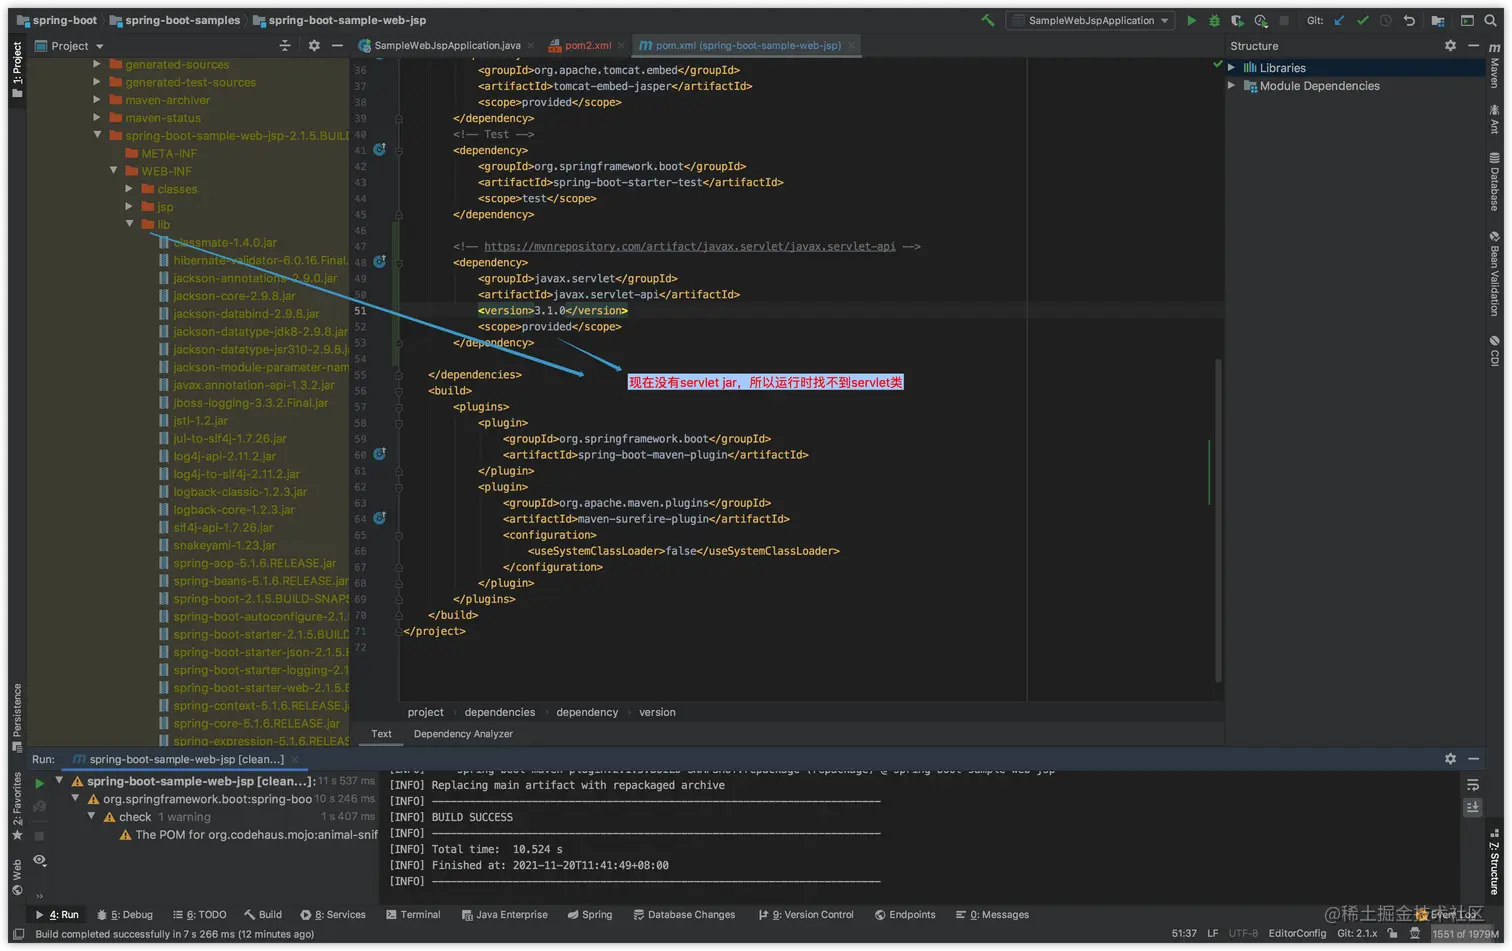Click the Run Anything icon in toolbar

pyautogui.click(x=1467, y=20)
